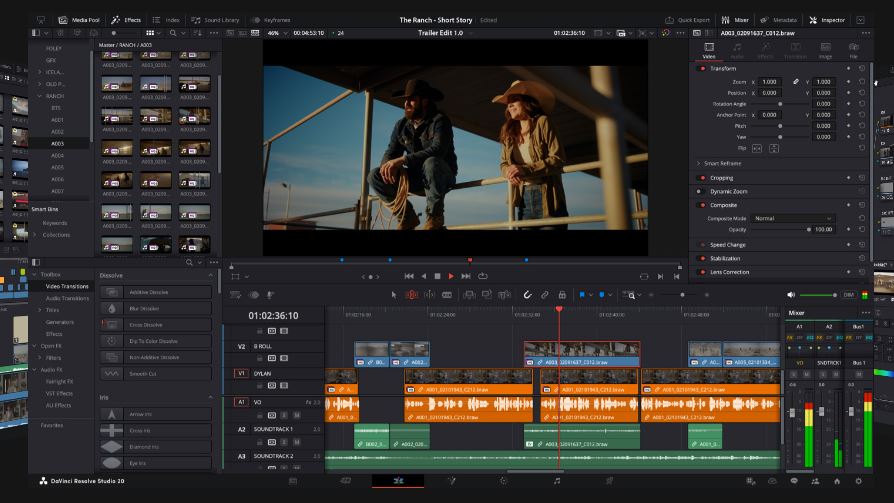Toggle the Linked Selection chain icon
894x503 pixels.
545,295
